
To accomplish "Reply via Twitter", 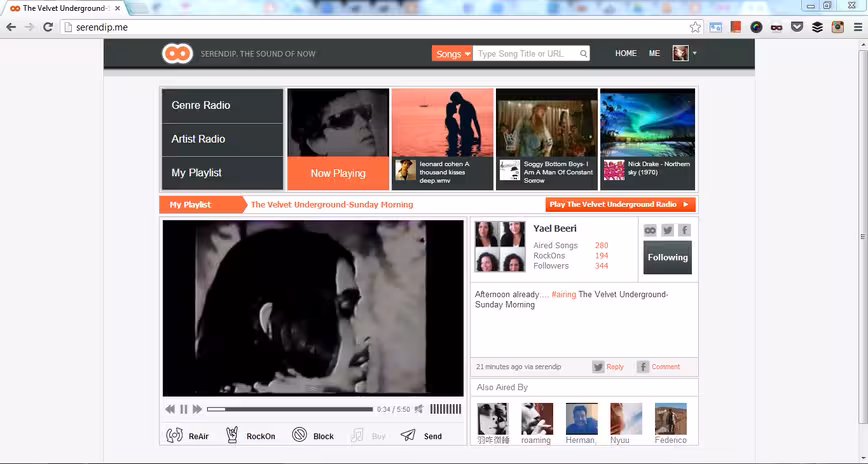I will 608,367.
